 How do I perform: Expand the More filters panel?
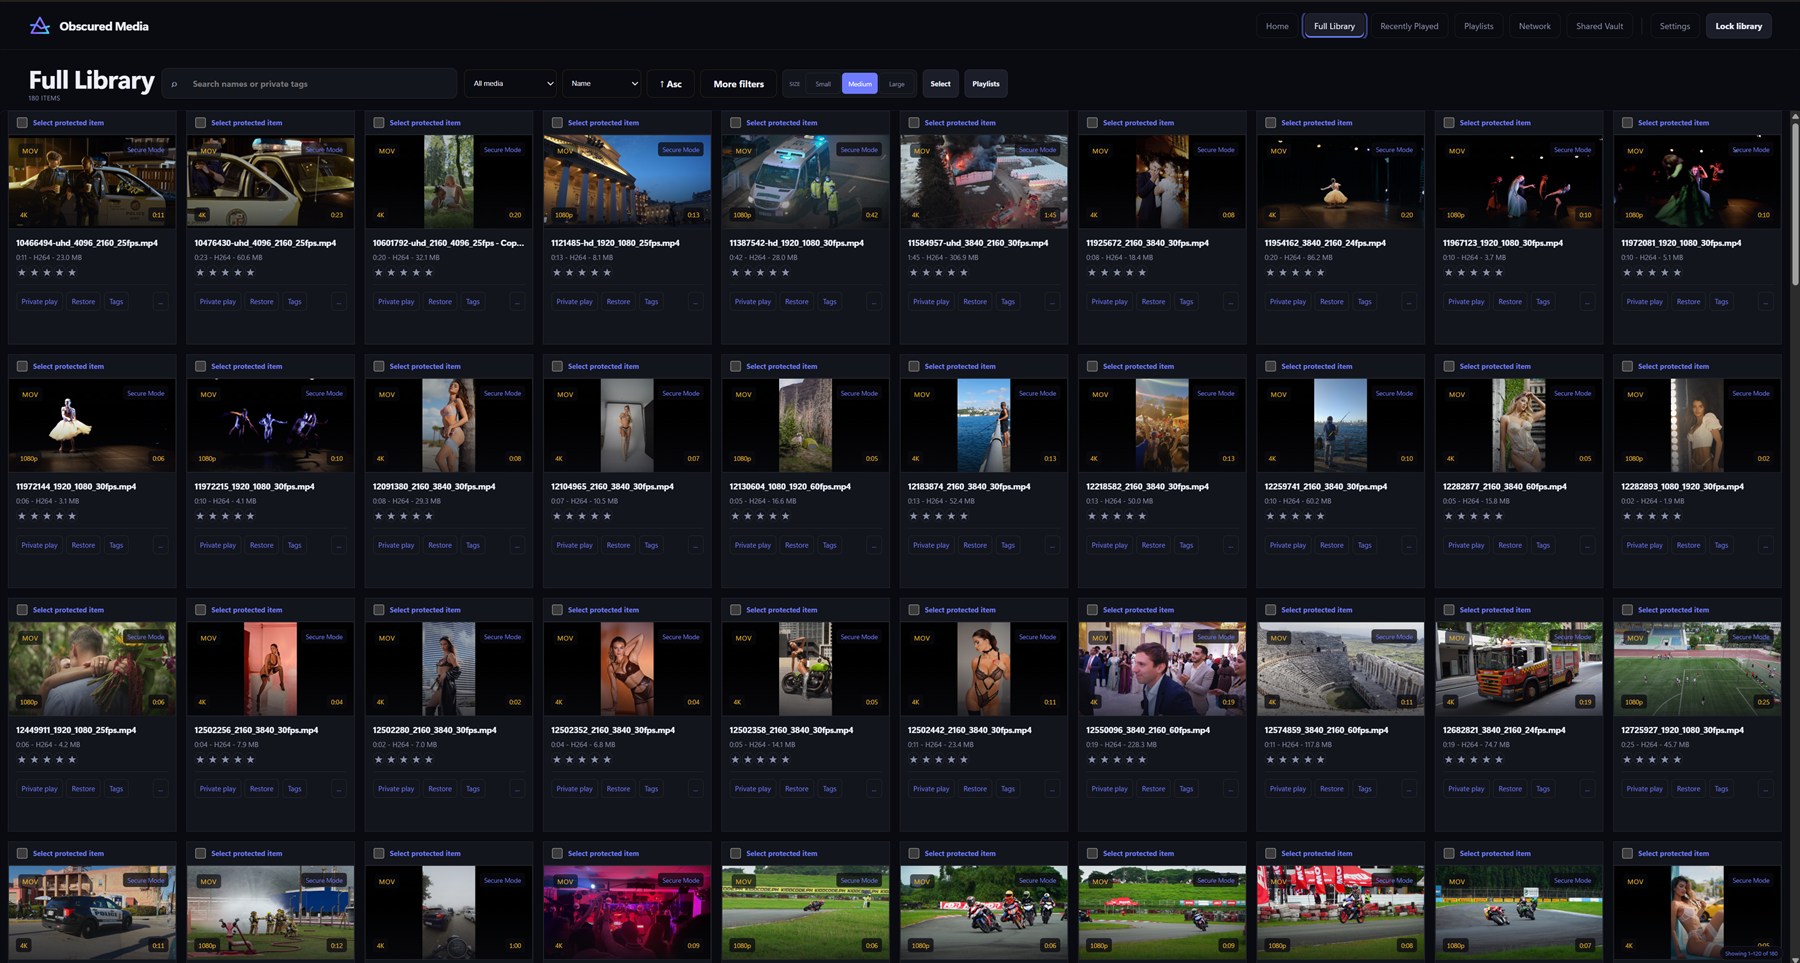click(x=738, y=84)
